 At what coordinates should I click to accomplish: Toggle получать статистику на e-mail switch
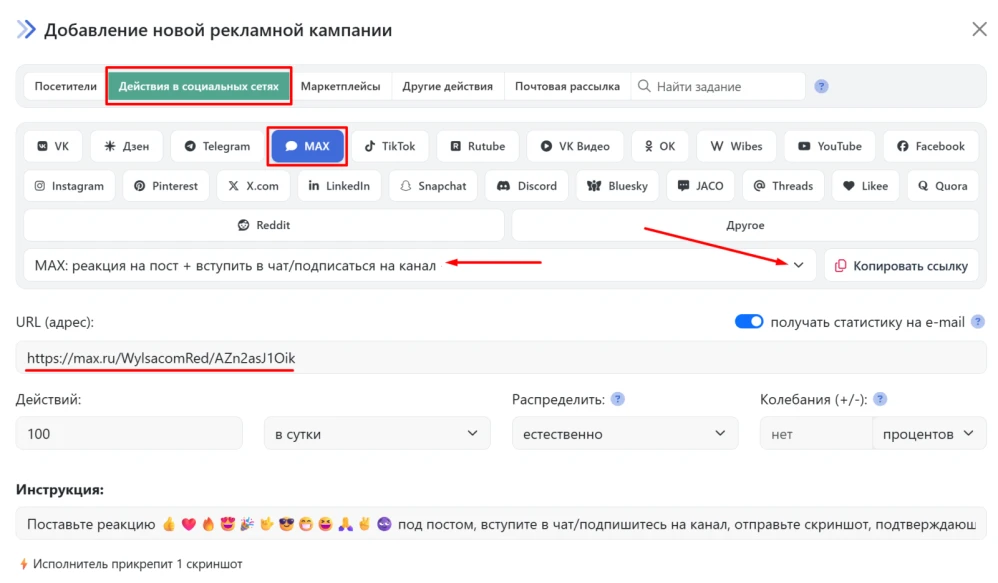750,322
